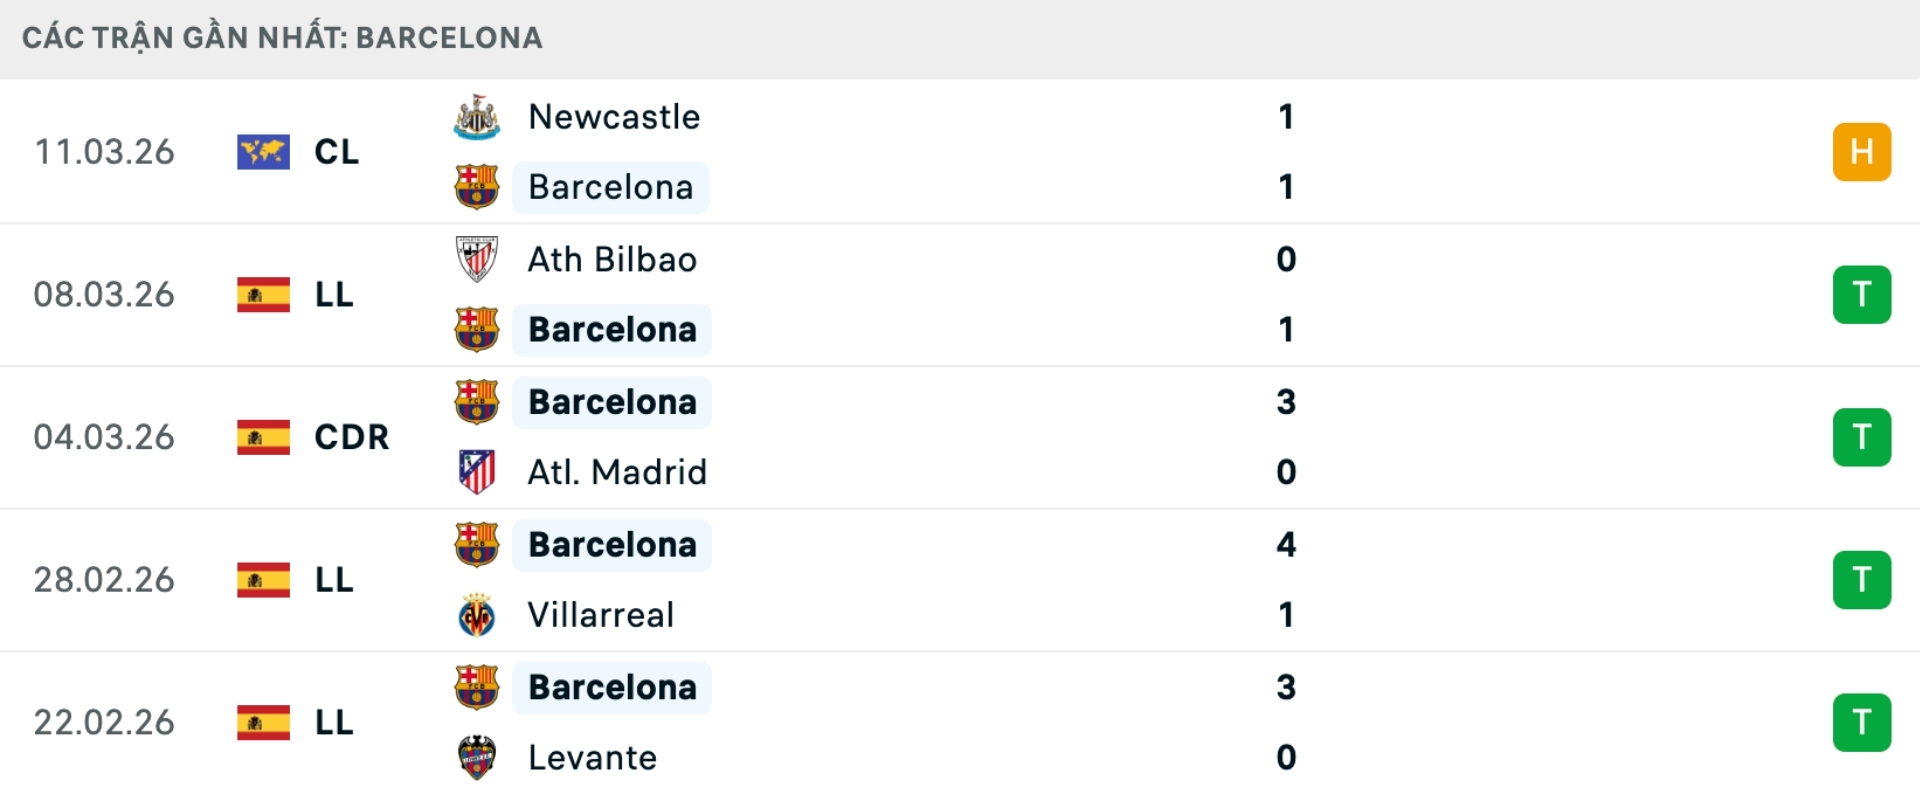Expand the CDR competition entry
This screenshot has width=1920, height=792.
[350, 437]
